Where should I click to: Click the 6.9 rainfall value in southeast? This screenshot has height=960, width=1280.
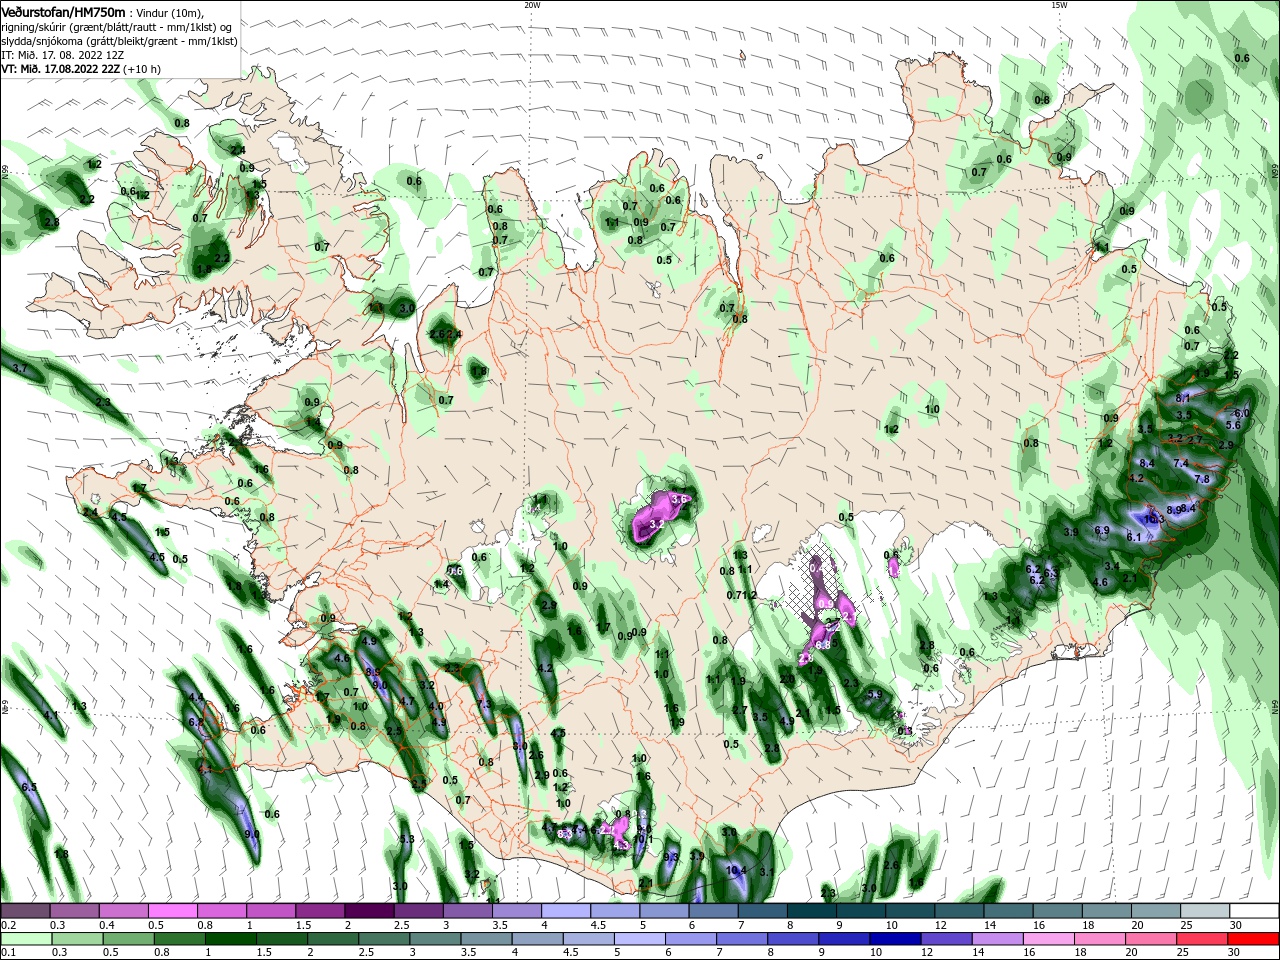coord(1102,530)
